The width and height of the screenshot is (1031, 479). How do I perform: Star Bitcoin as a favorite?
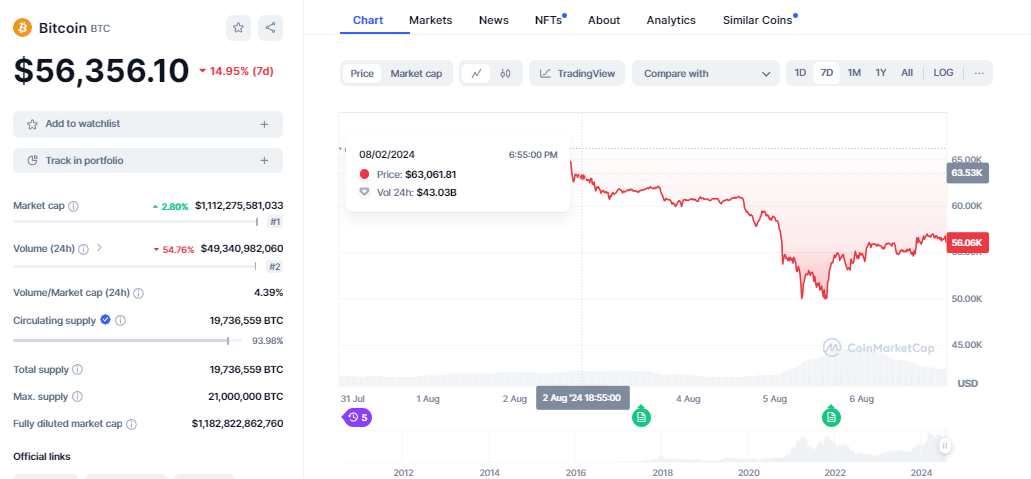(x=238, y=28)
